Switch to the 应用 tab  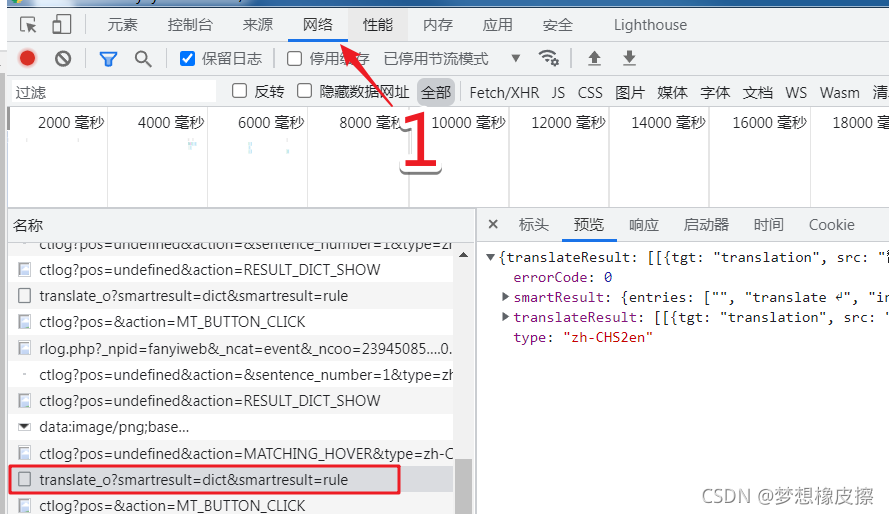(497, 25)
